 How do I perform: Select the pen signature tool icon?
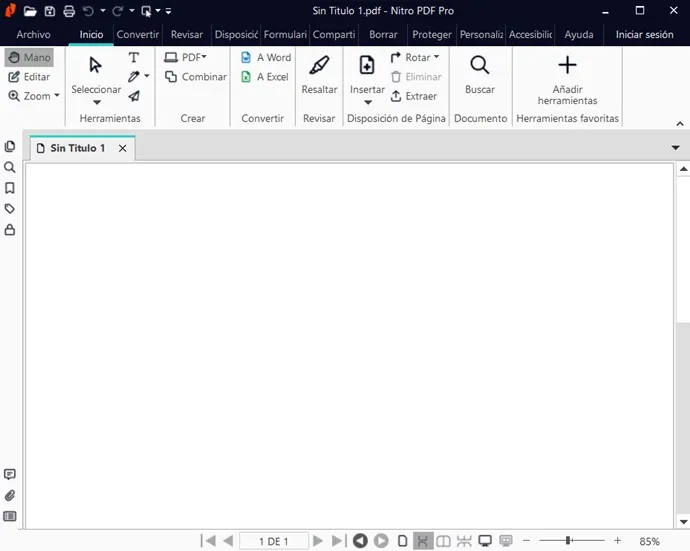(x=134, y=77)
